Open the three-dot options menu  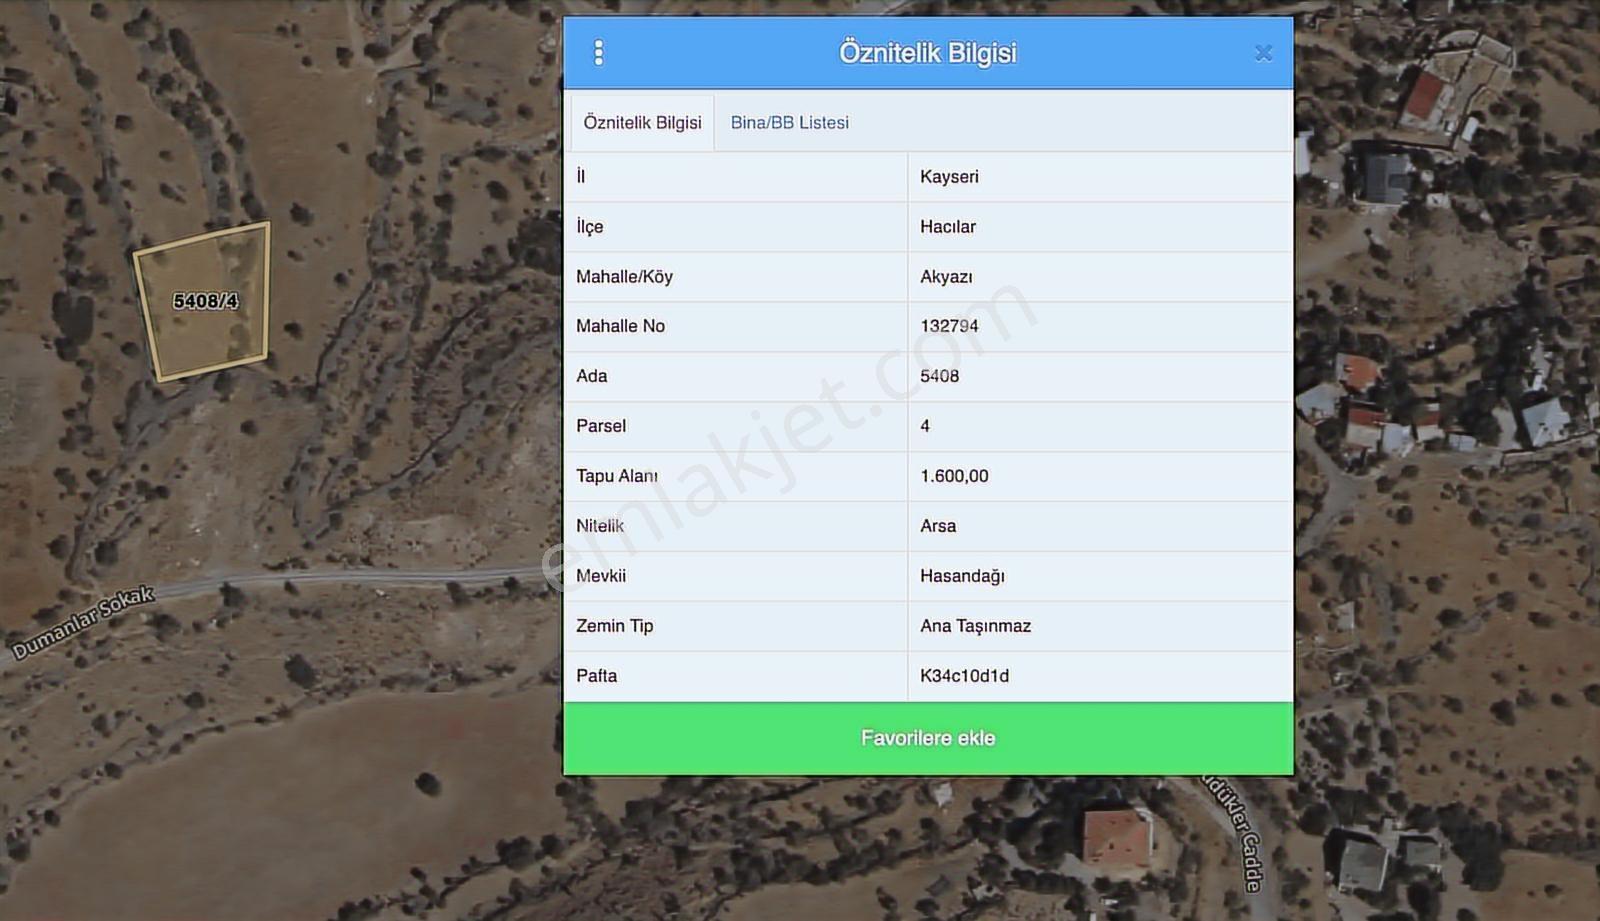(598, 53)
